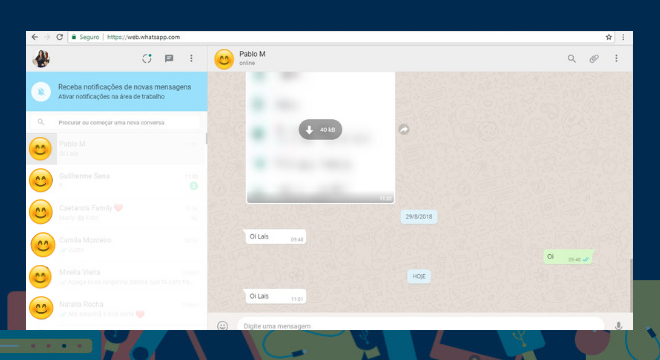Image resolution: width=660 pixels, height=360 pixels.
Task: Search within Pablo M conversation
Action: (571, 59)
